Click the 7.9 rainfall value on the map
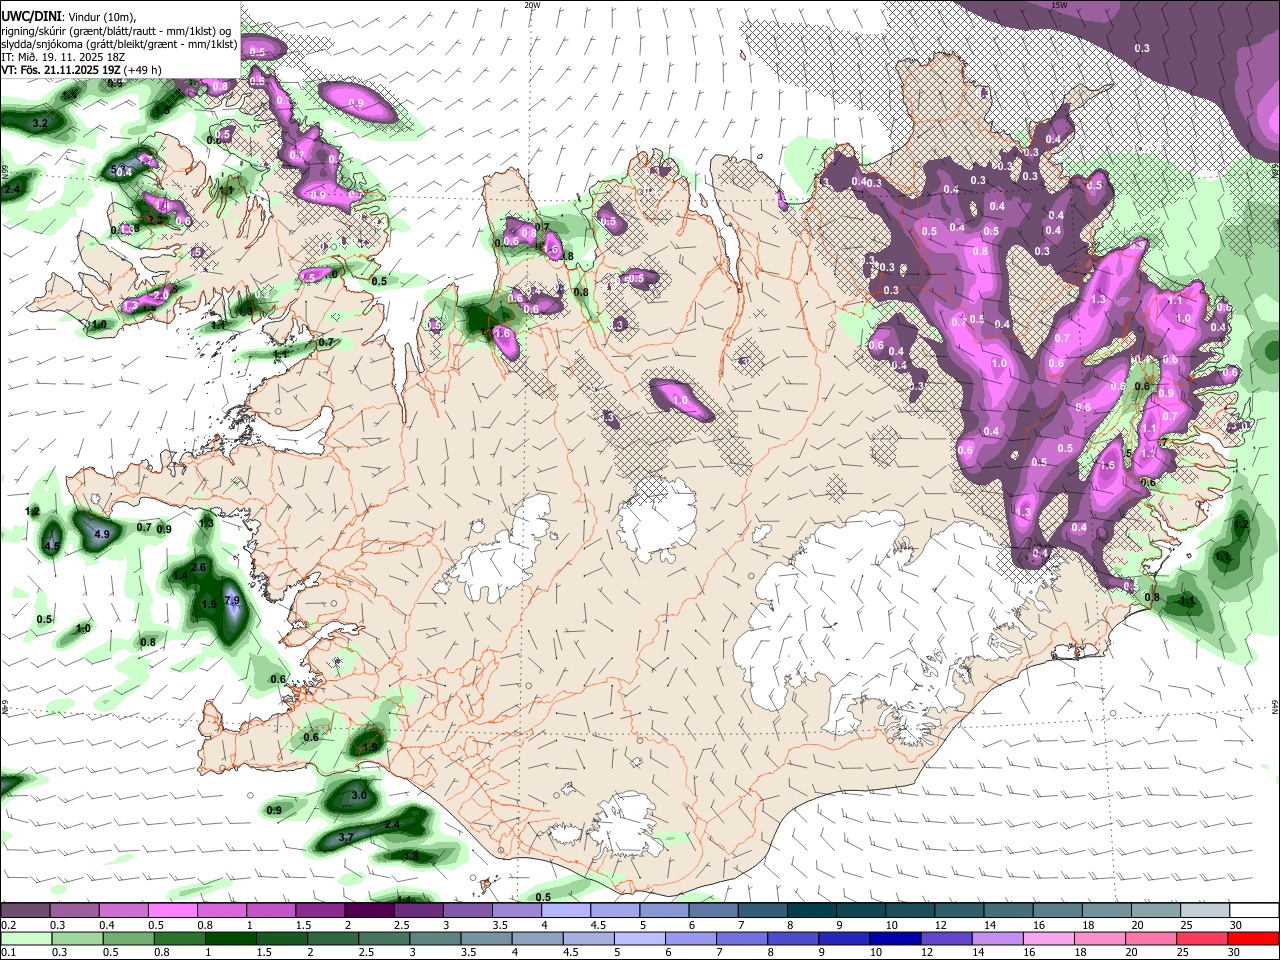This screenshot has height=960, width=1280. [232, 600]
